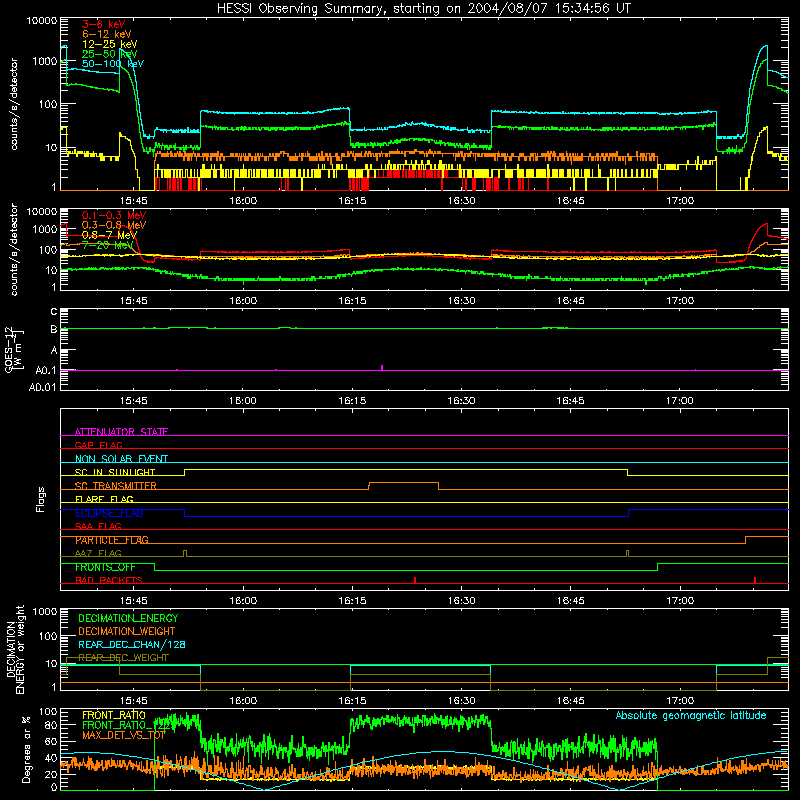Click the vertical Flags axis title
The image size is (800, 800).
point(41,499)
